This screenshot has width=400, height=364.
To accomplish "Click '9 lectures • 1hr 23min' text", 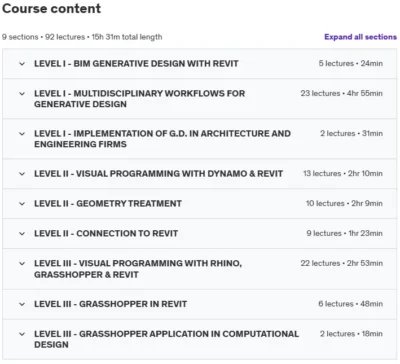I will click(344, 233).
